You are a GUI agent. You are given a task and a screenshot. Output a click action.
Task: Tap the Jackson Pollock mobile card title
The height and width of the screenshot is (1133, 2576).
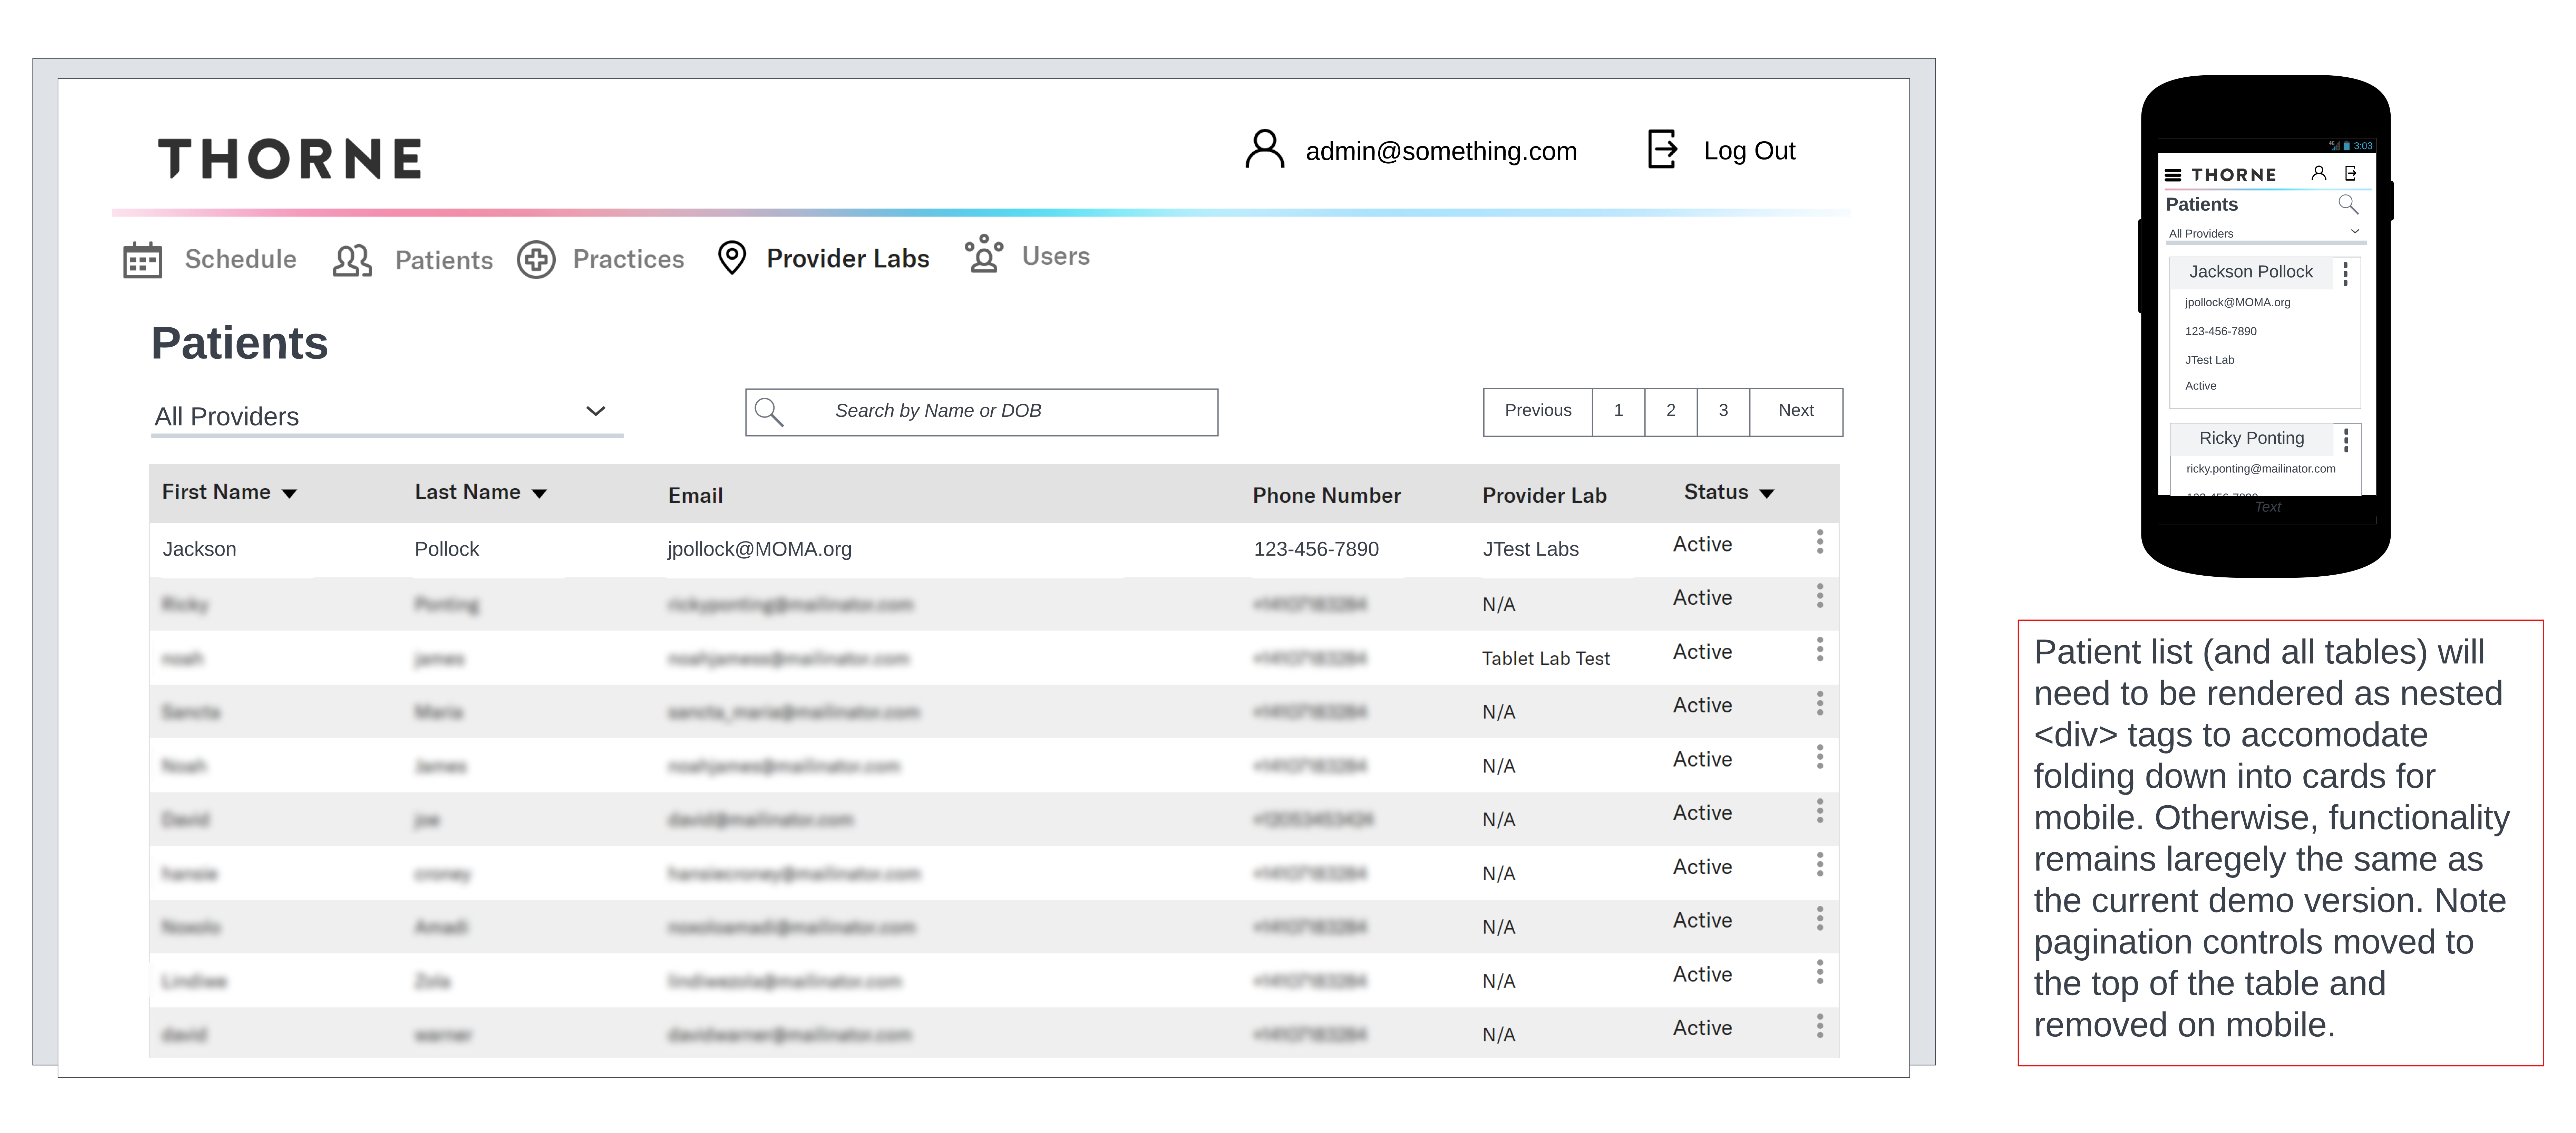click(2250, 272)
